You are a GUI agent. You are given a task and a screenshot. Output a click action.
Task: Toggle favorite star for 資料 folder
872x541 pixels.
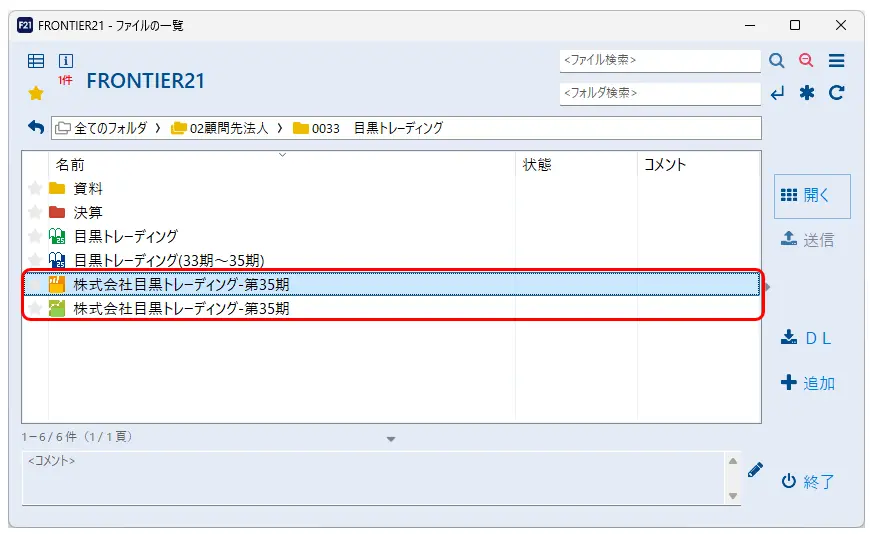pyautogui.click(x=35, y=188)
